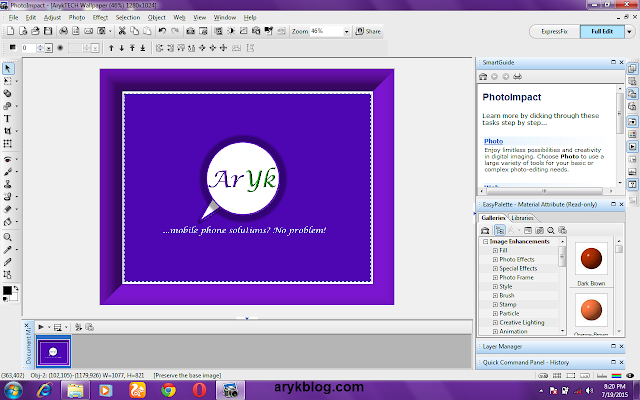Viewport: 640px width, 400px height.
Task: Expand the Particle gallery node
Action: 495,313
